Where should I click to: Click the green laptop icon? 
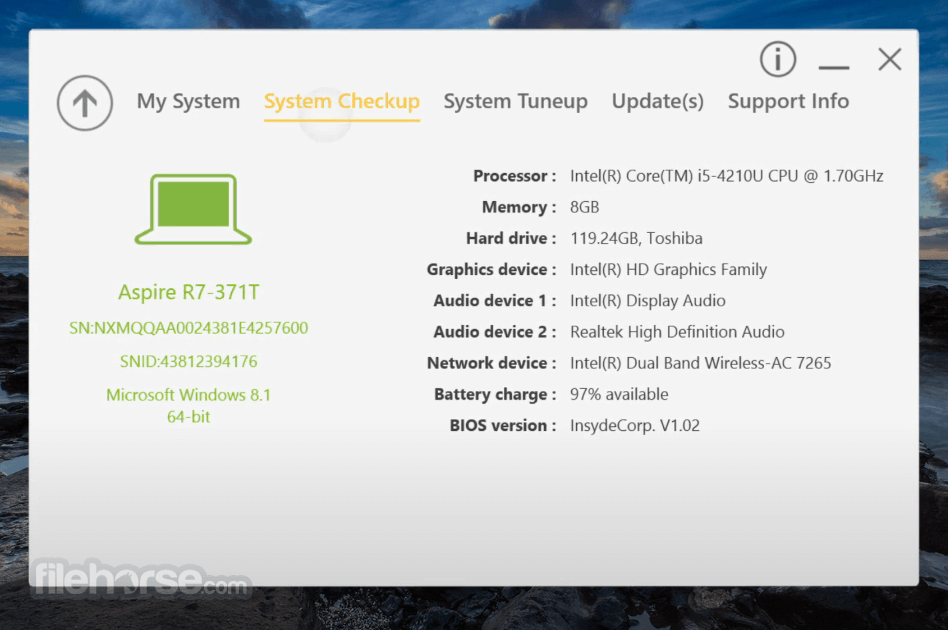pyautogui.click(x=193, y=209)
